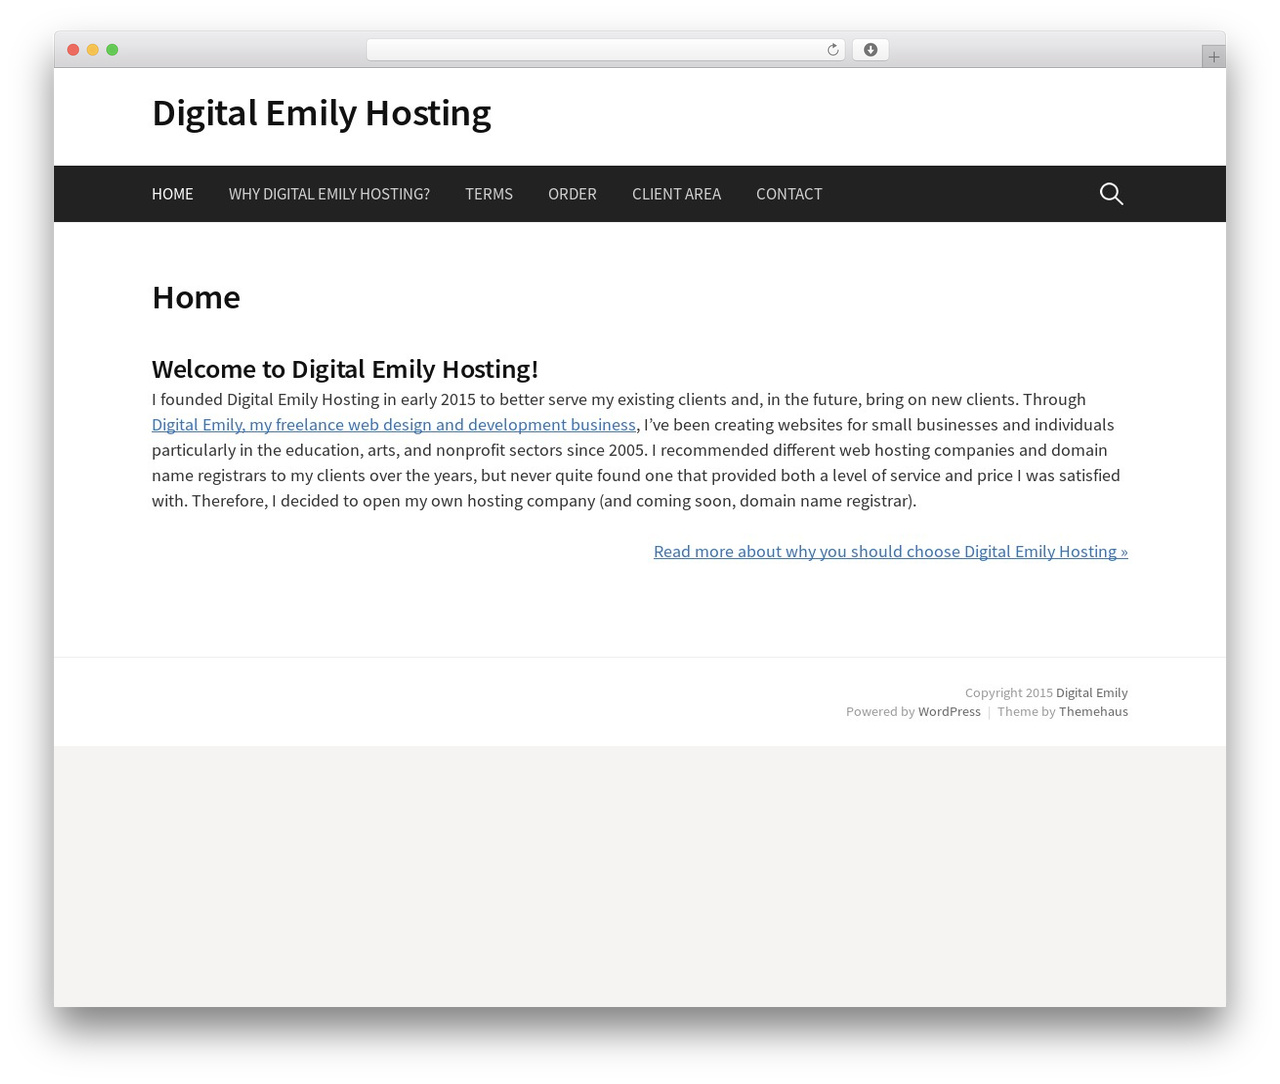Click the browser download arrow icon

click(x=870, y=50)
